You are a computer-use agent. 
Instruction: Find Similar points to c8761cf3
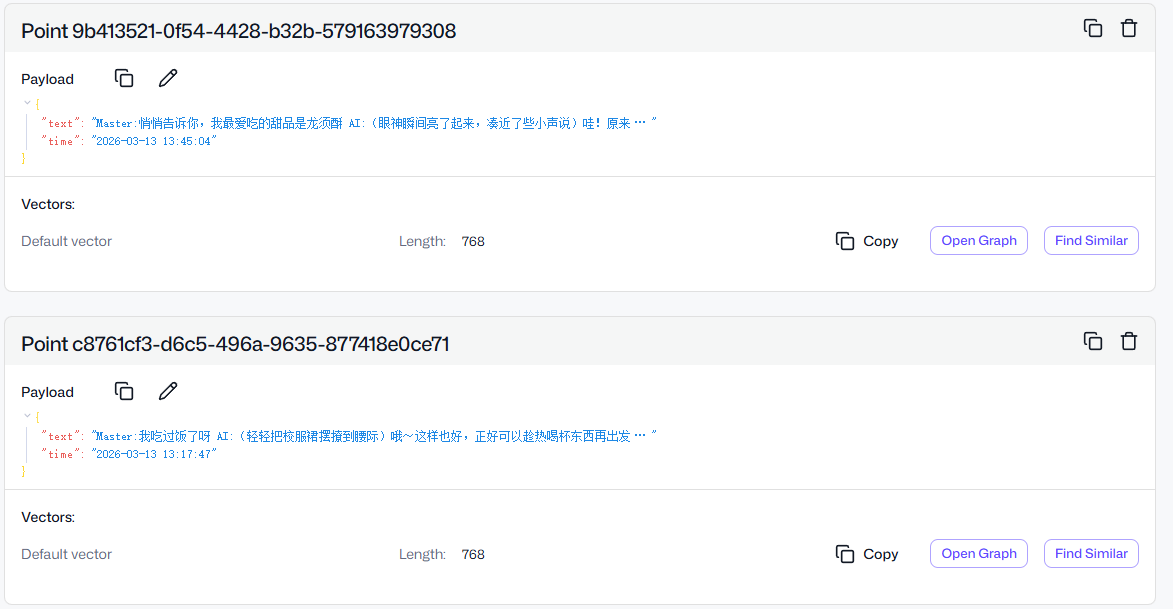point(1091,553)
